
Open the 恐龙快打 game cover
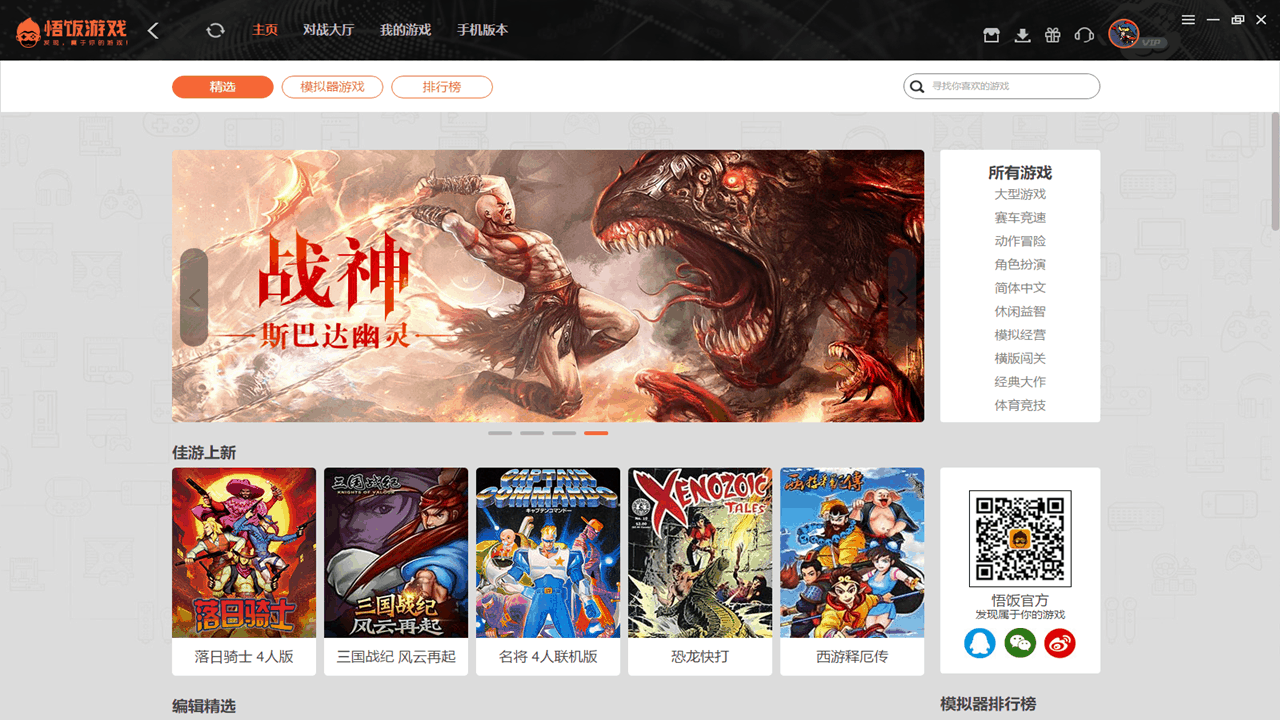700,553
